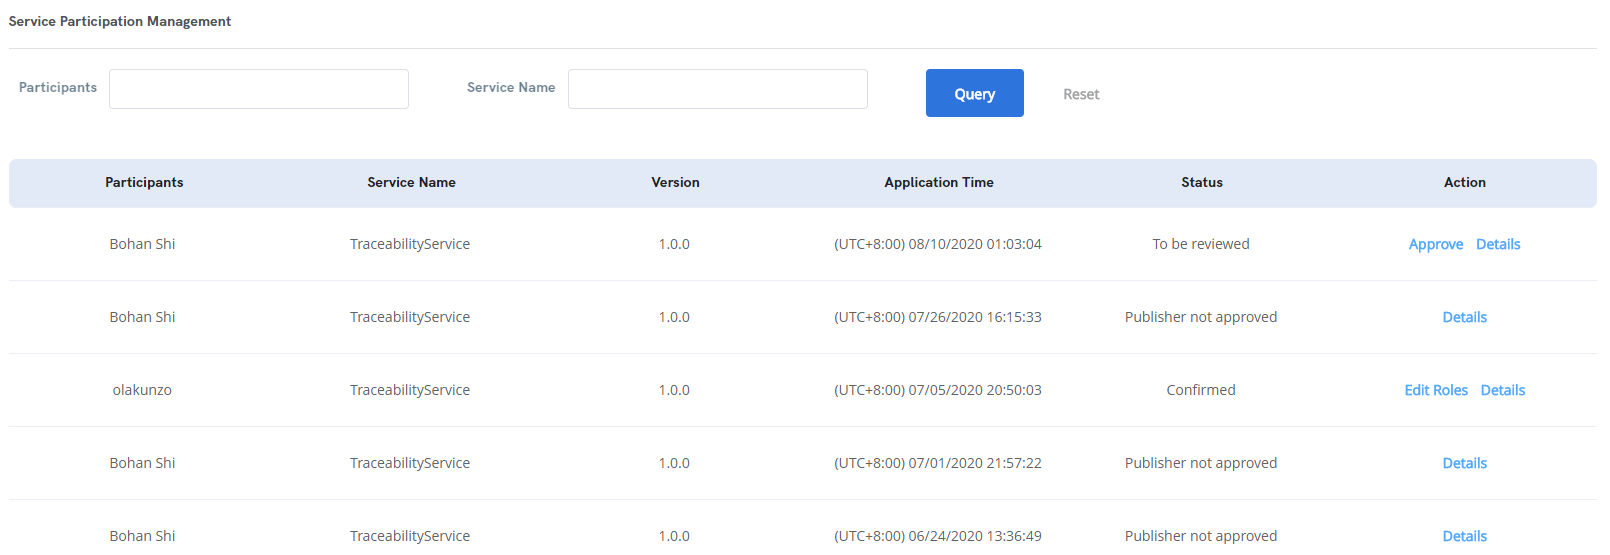Screen dimensions: 1610x555
Task: Select the olakunzo participant cell
Action: click(142, 390)
